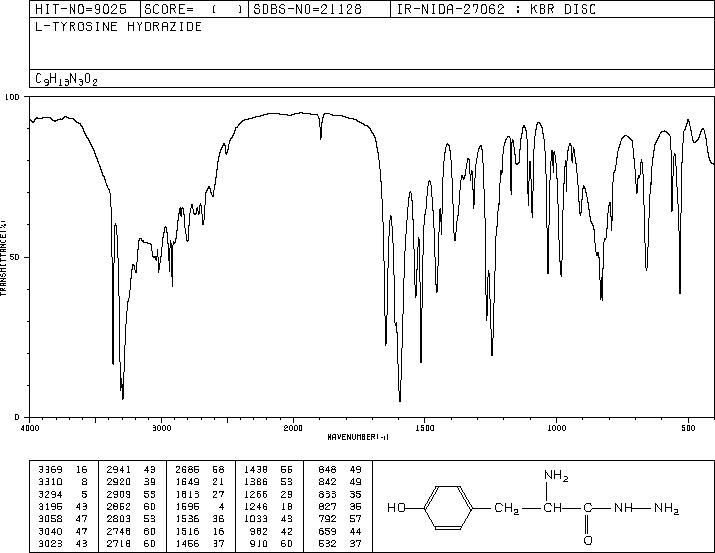Screen dimensions: 715x553
Task: Click the WAVENUMBER axis title
Action: [x=358, y=437]
